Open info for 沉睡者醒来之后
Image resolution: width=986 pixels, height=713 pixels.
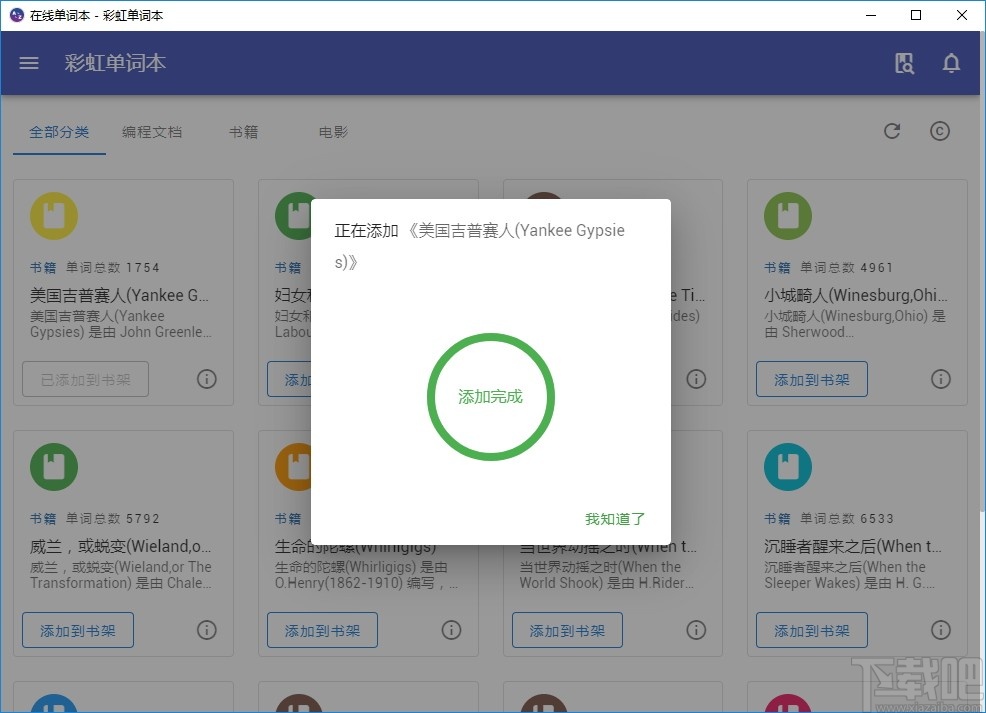pyautogui.click(x=940, y=630)
